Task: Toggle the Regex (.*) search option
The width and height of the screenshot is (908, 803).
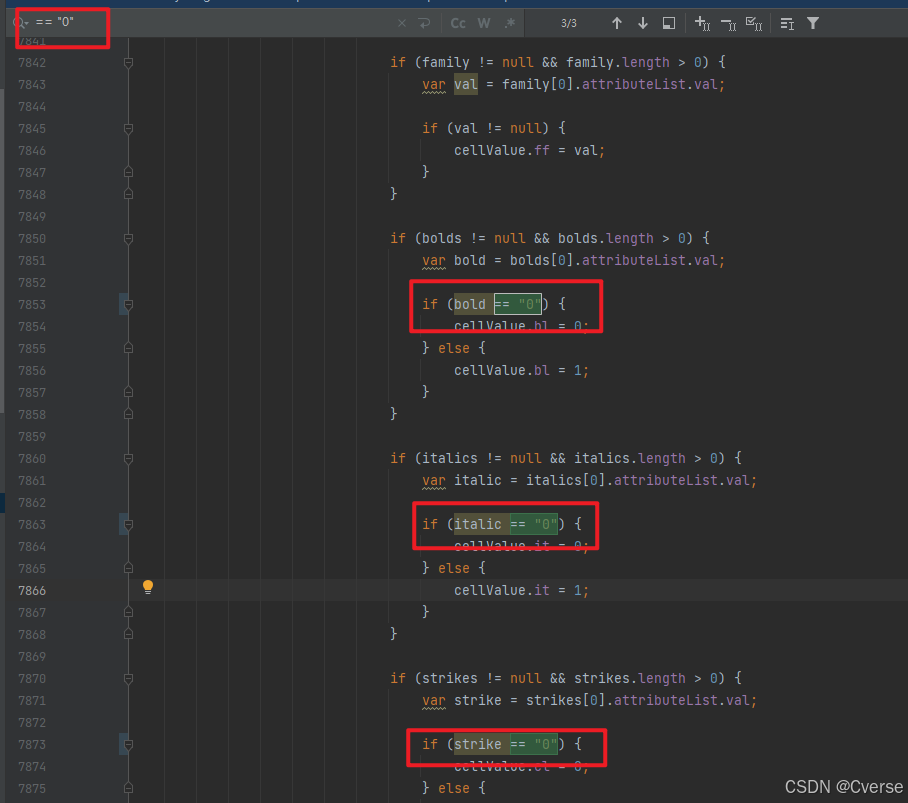Action: click(x=510, y=23)
